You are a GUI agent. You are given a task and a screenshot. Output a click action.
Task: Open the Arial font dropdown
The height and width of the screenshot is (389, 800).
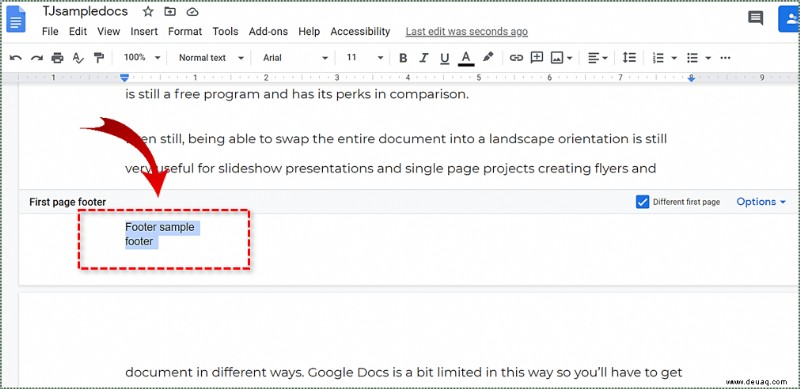pos(295,58)
